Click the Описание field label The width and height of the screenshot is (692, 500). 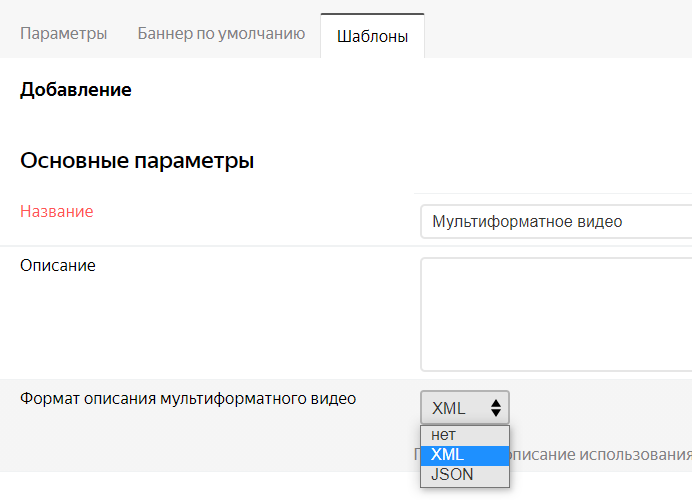click(x=58, y=265)
